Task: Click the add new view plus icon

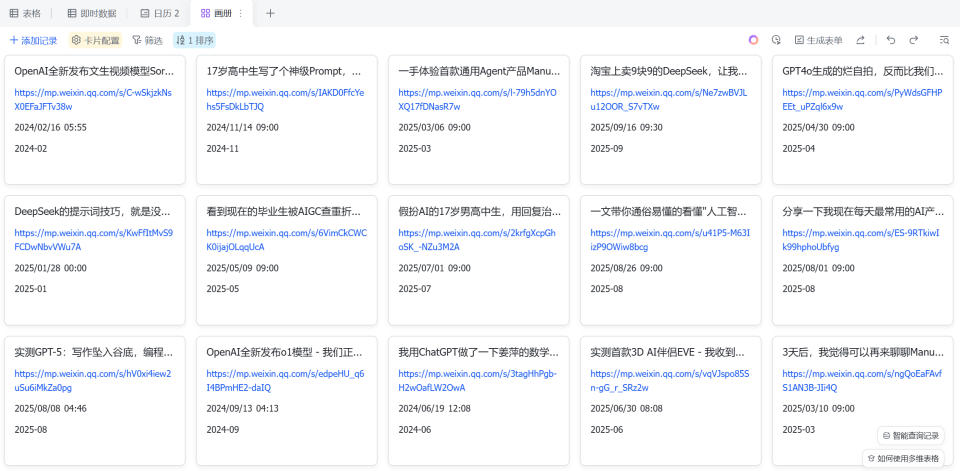Action: tap(270, 13)
